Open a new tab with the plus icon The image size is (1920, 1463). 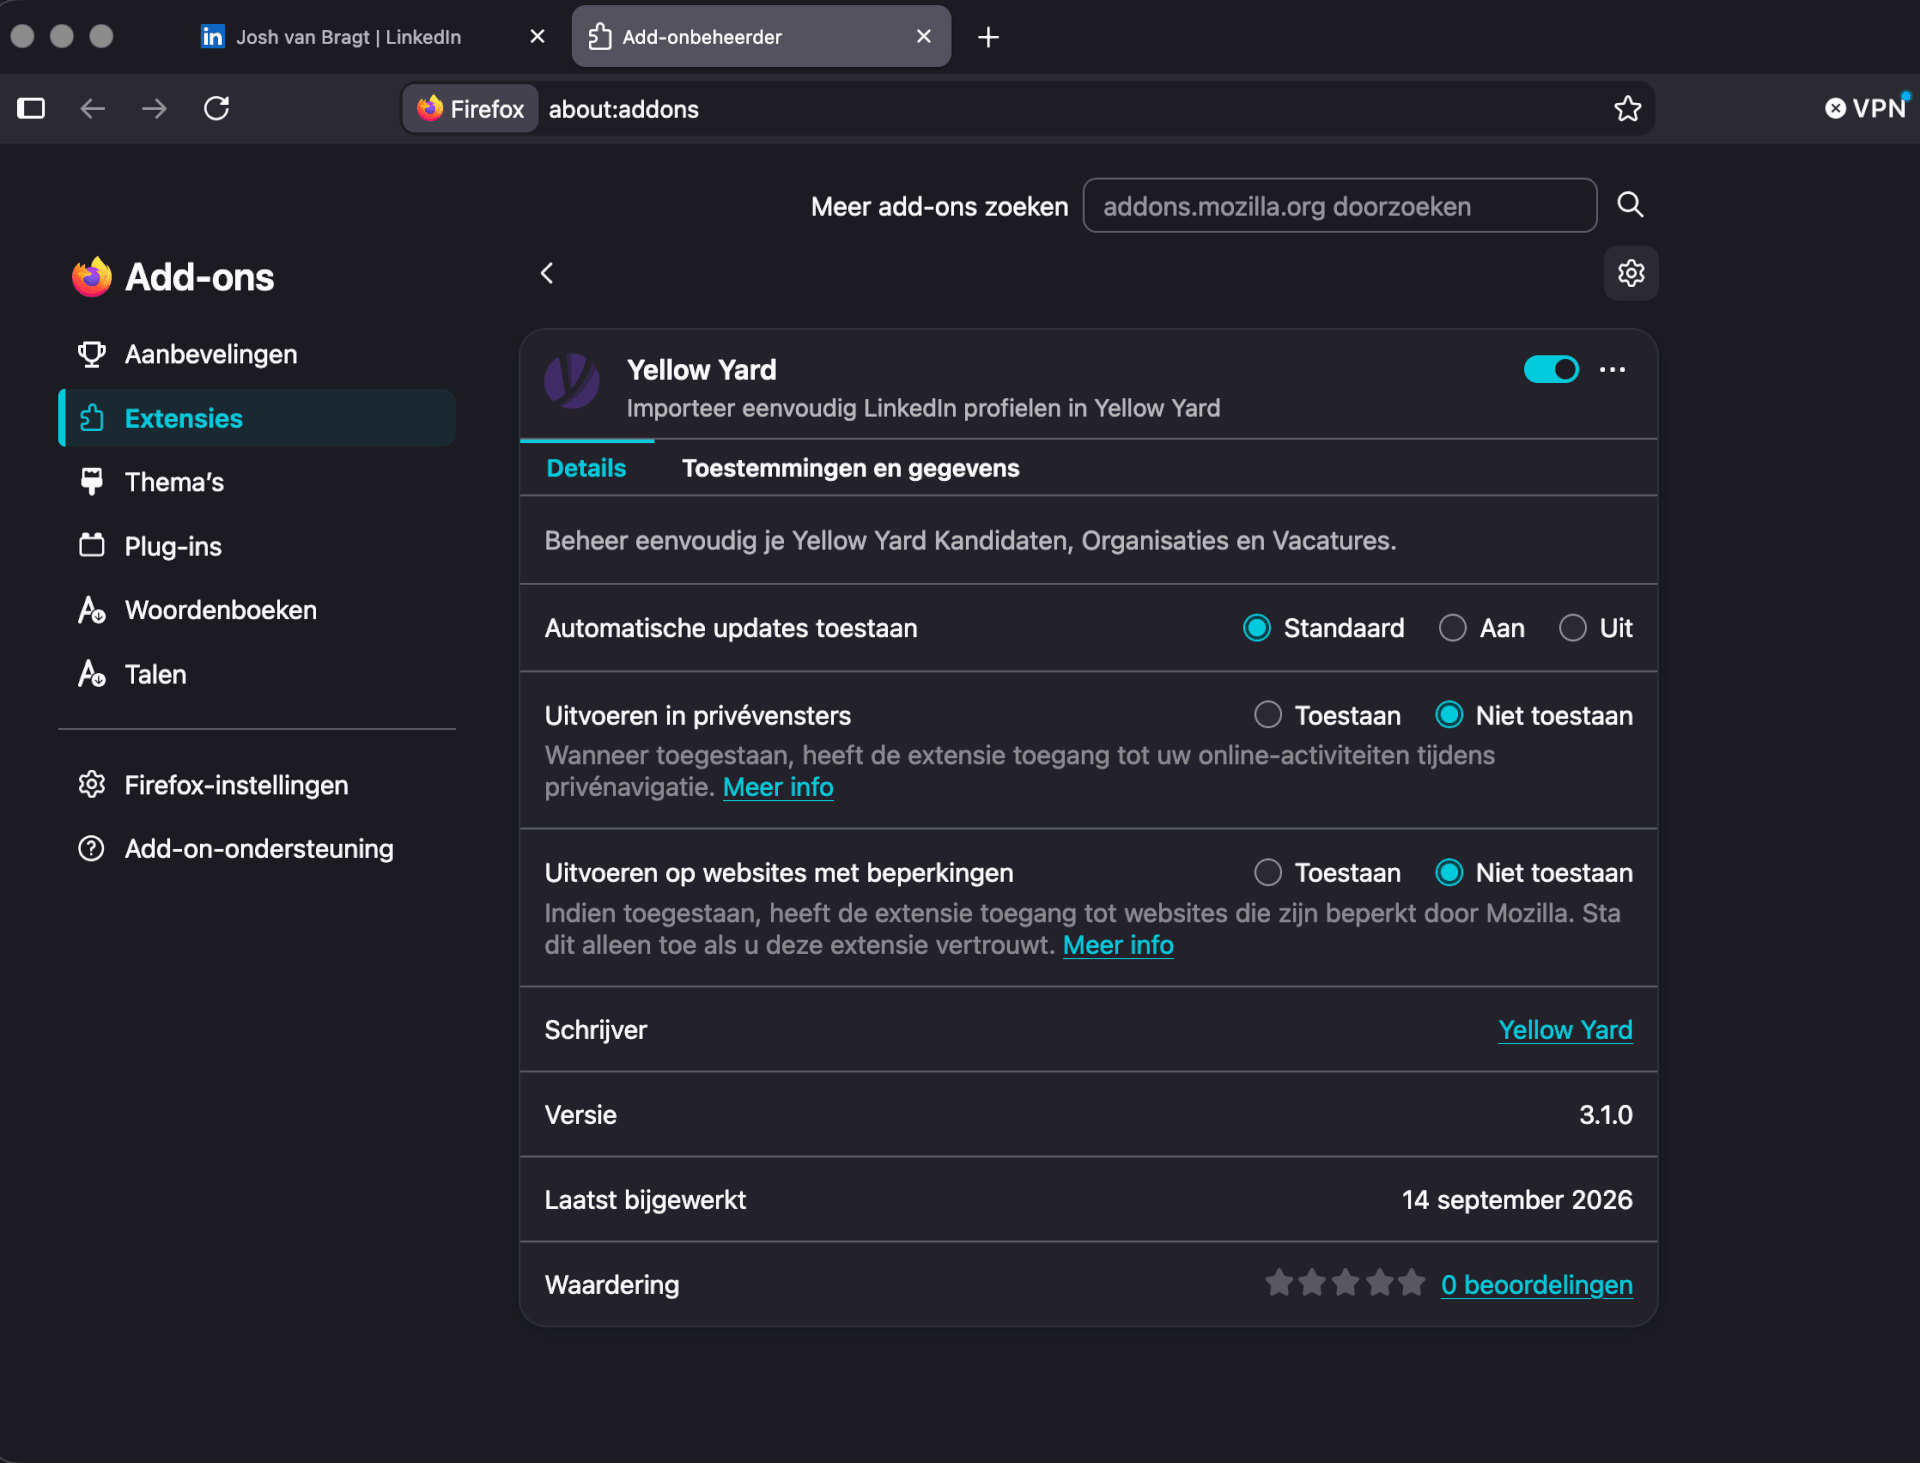pyautogui.click(x=988, y=37)
